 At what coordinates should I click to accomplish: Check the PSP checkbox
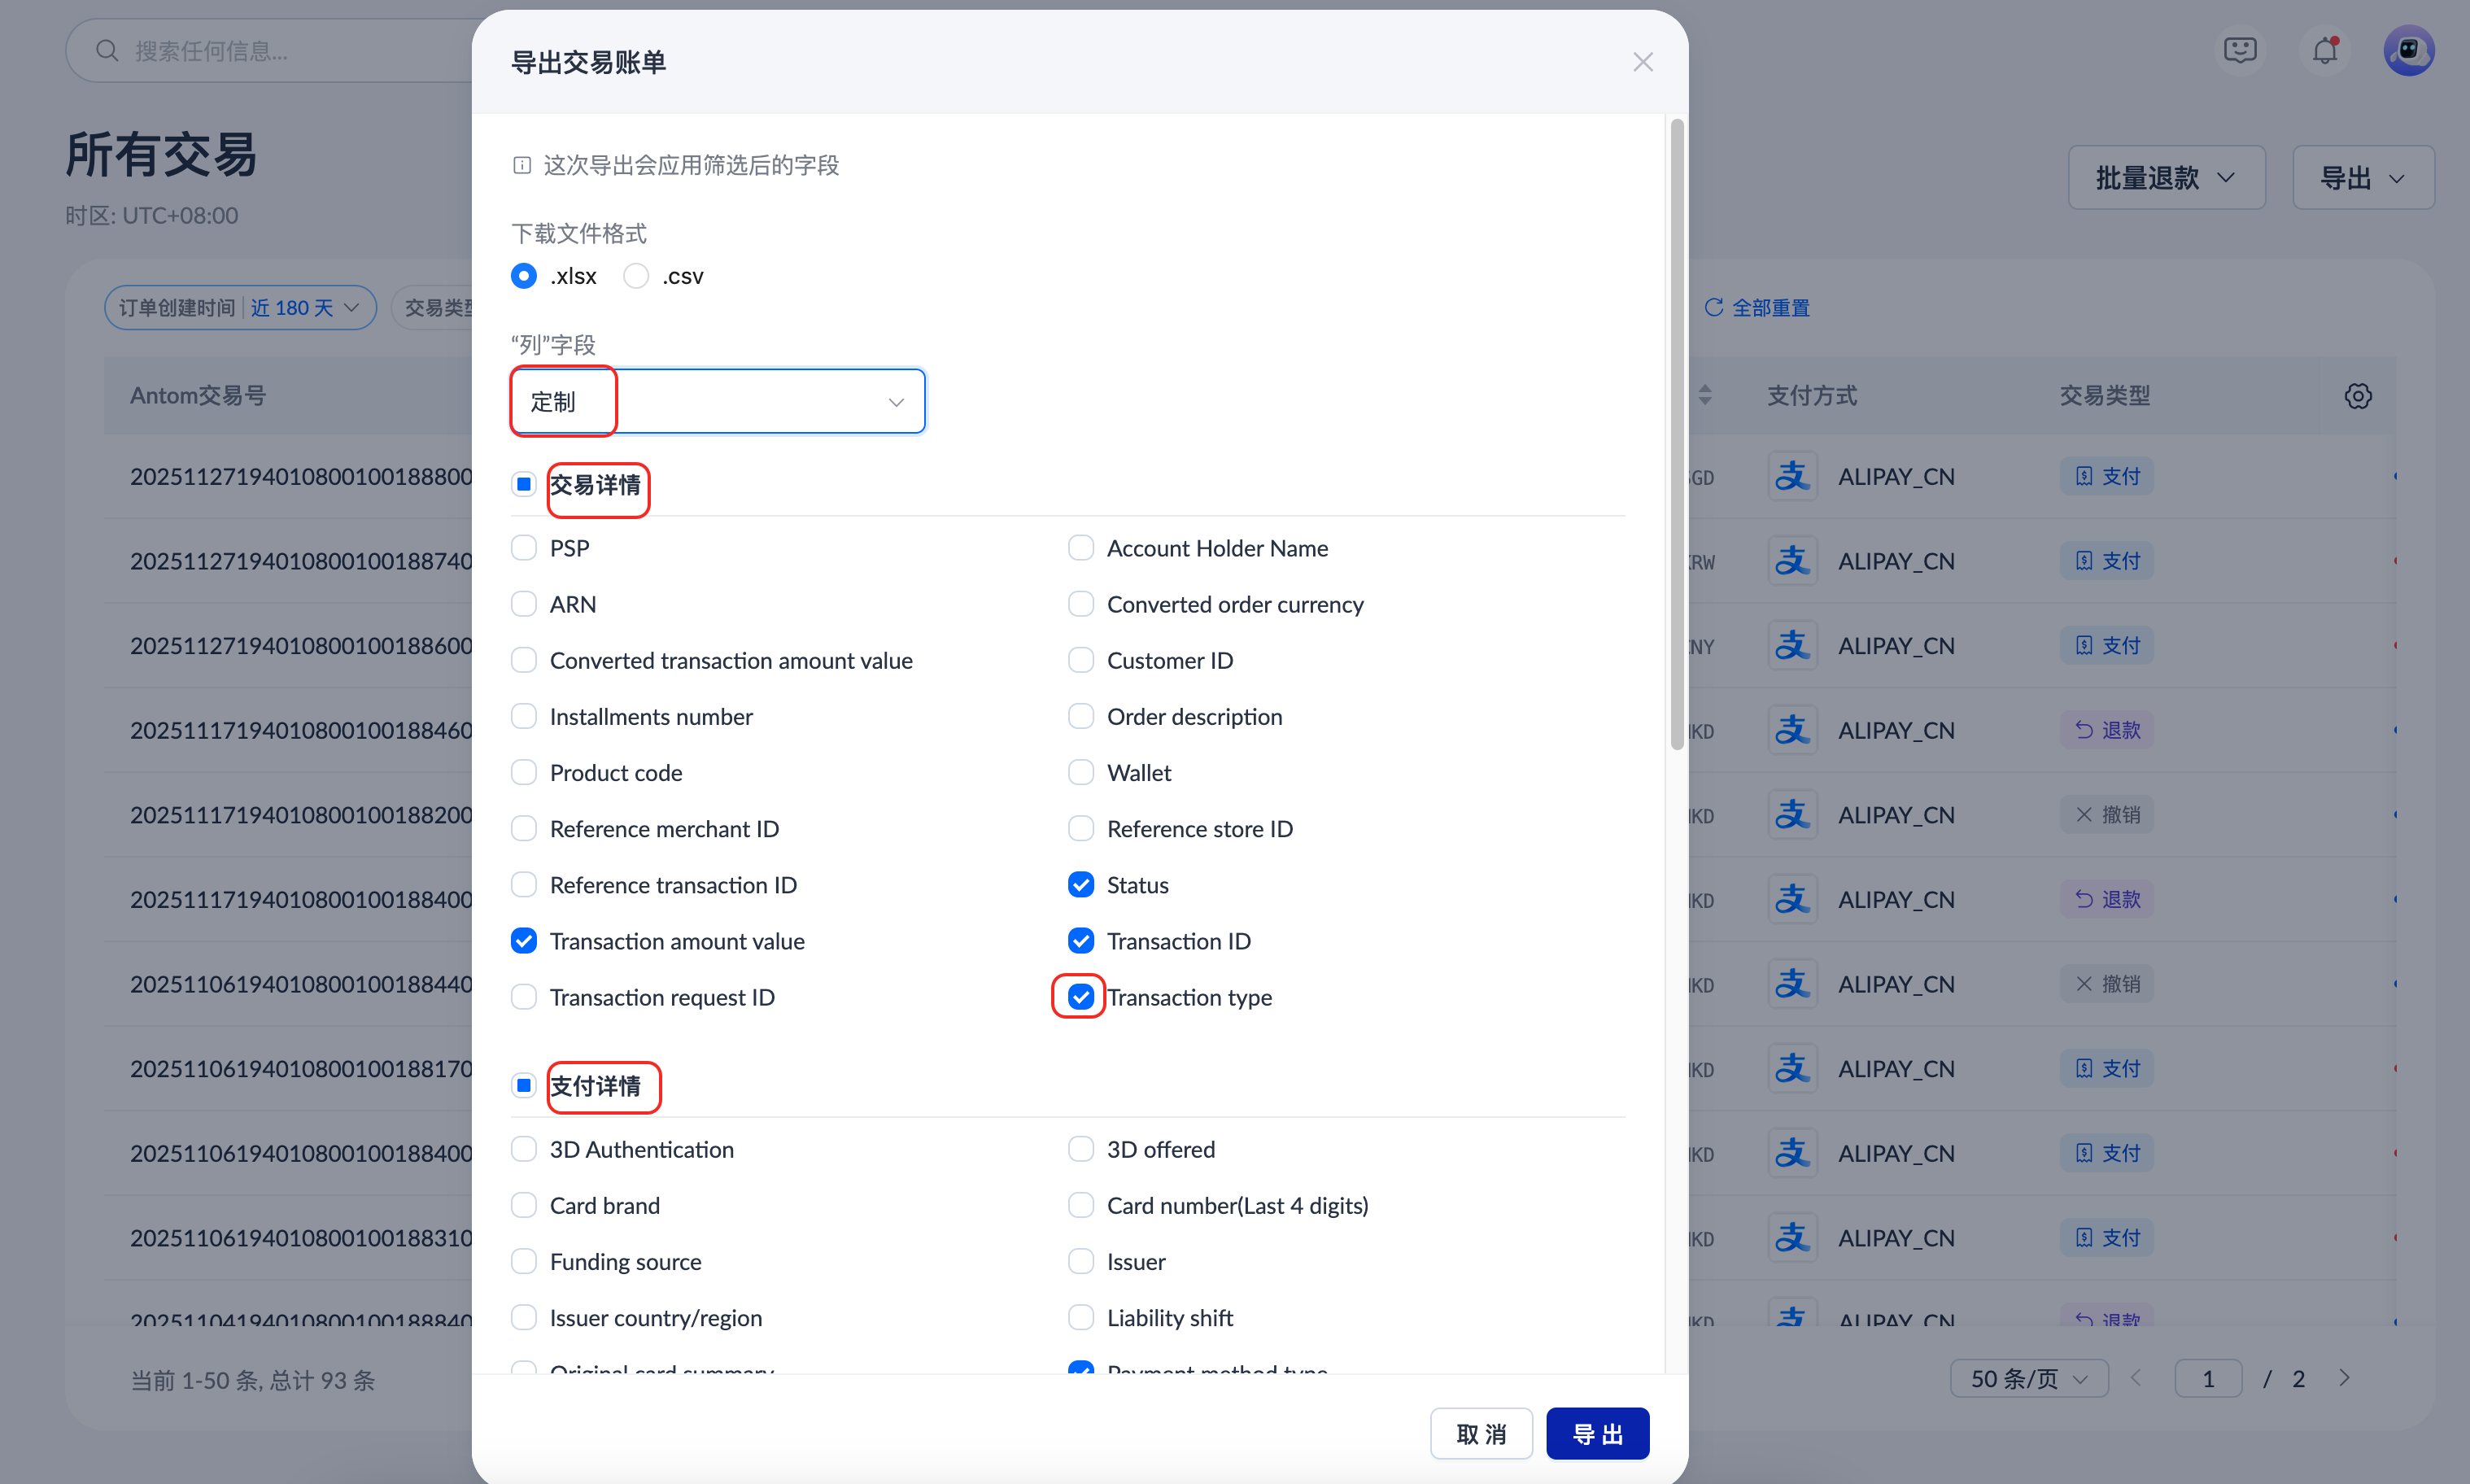click(524, 548)
